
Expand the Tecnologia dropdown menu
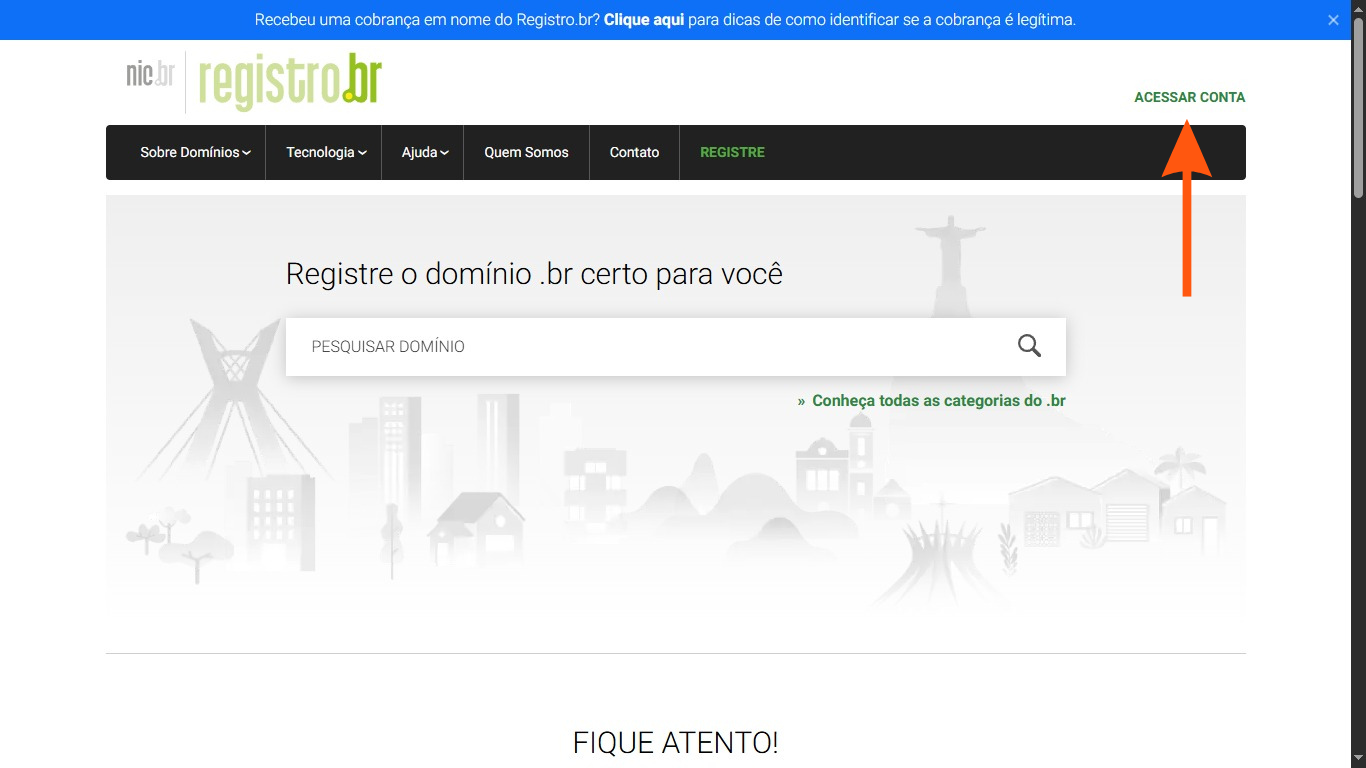326,152
